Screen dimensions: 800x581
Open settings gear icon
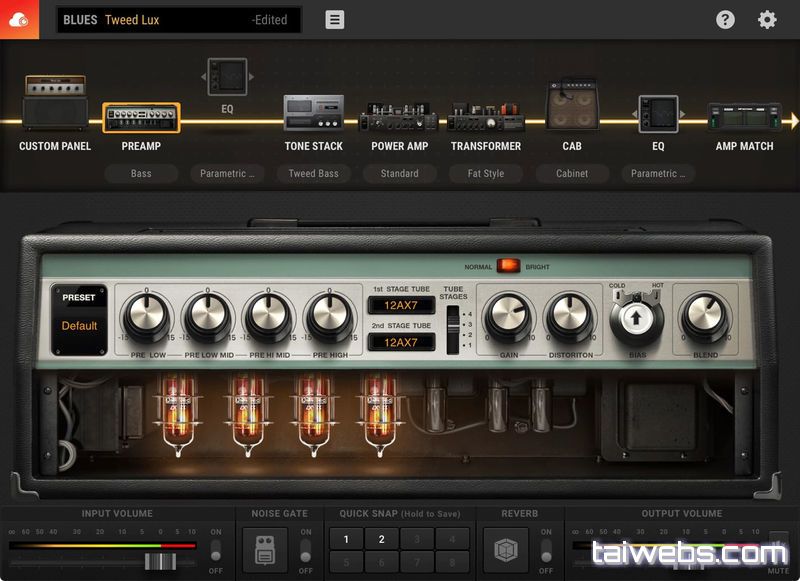(767, 20)
